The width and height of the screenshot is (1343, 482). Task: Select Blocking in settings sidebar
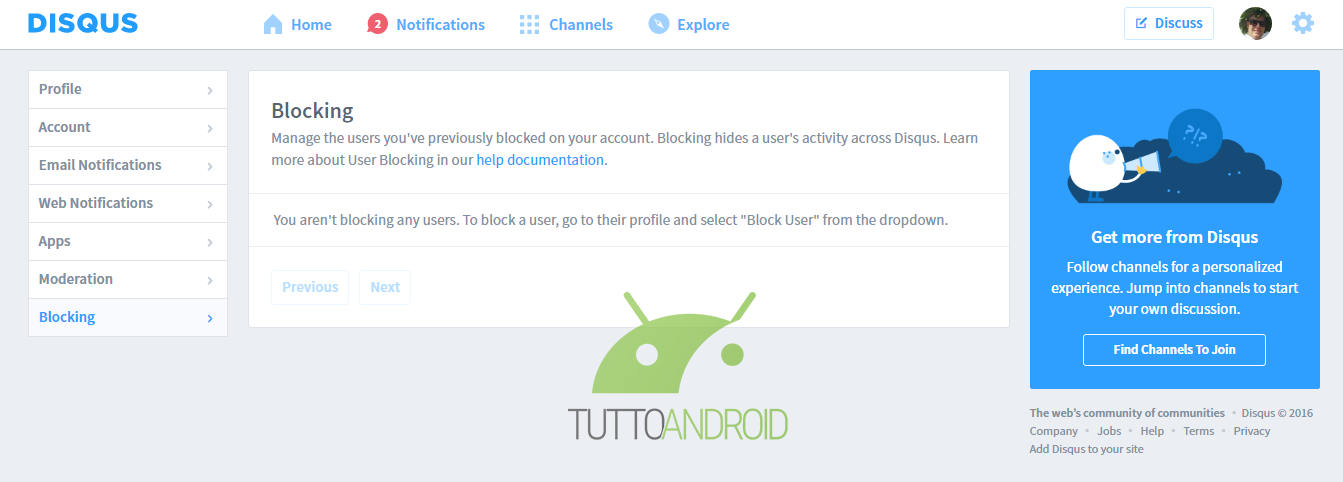coord(128,318)
